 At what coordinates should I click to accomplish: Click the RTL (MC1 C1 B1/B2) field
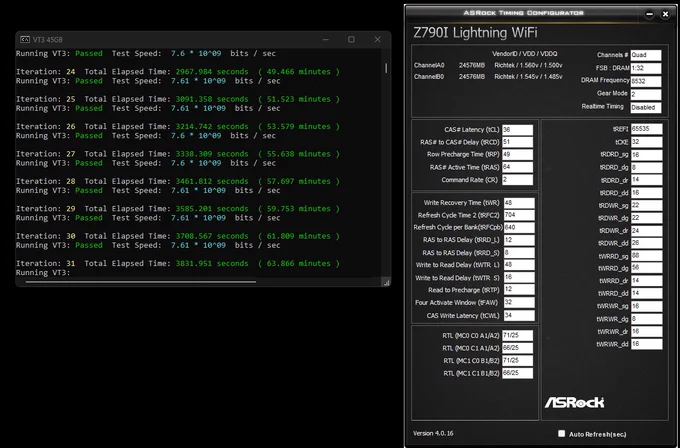[517, 373]
